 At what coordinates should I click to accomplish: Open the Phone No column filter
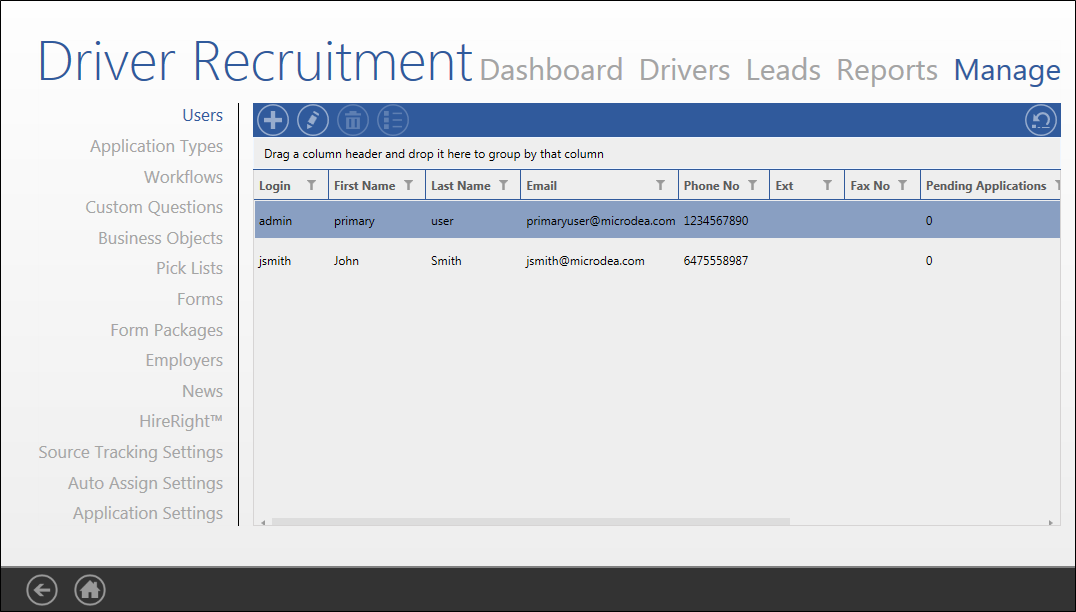point(756,185)
